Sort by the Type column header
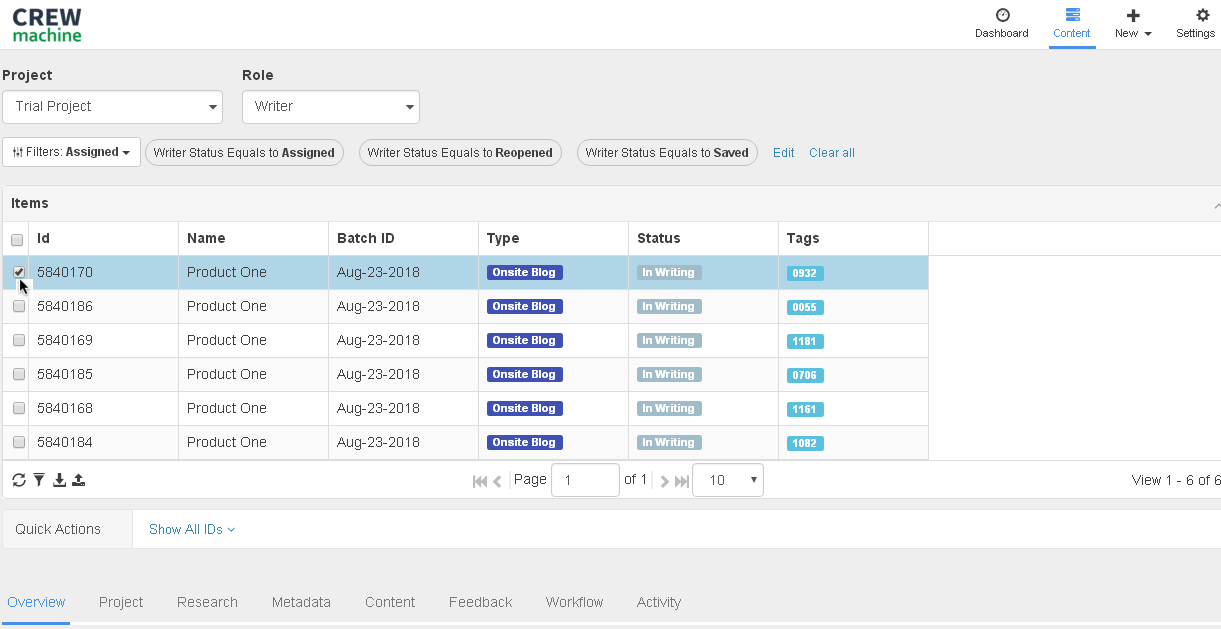The width and height of the screenshot is (1221, 629). [554, 238]
